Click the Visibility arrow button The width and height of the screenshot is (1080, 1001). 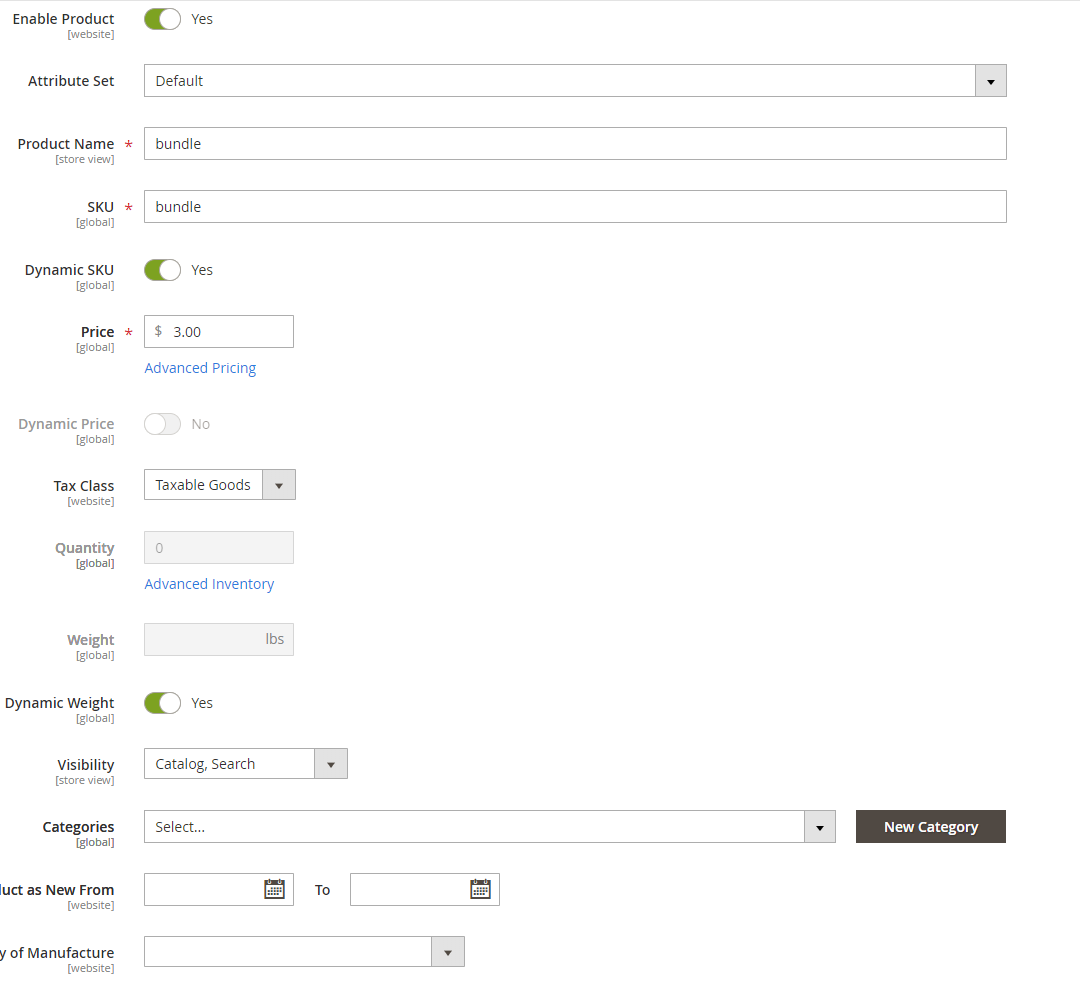tap(331, 764)
